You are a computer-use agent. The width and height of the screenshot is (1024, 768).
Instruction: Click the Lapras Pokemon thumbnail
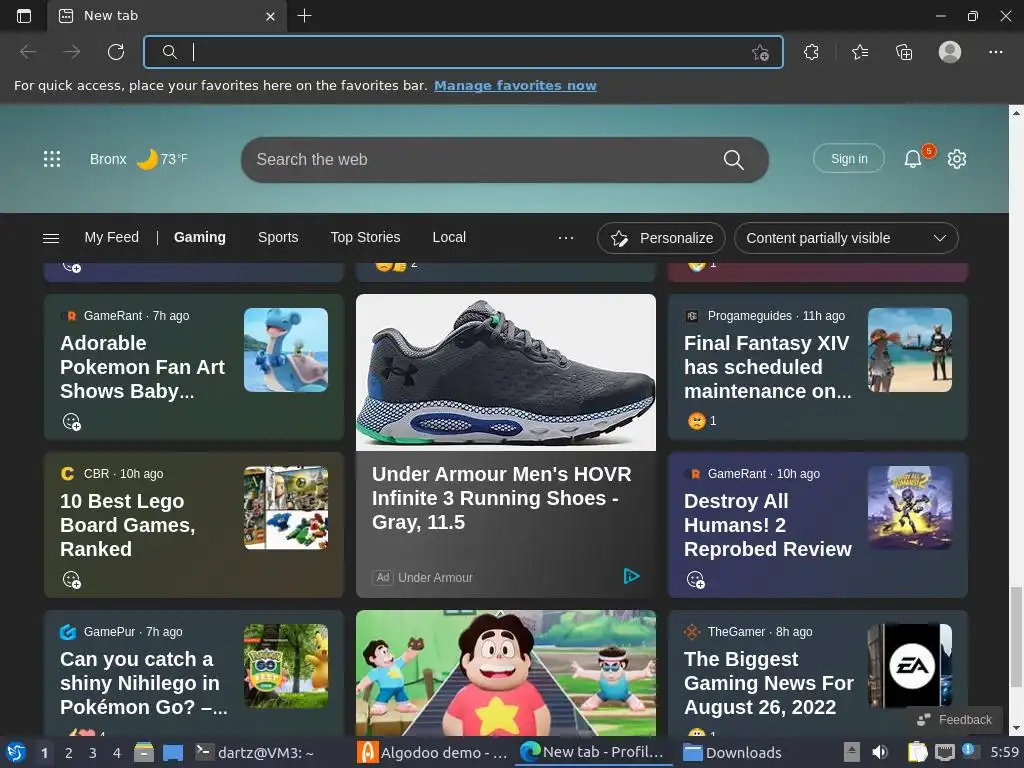(286, 350)
